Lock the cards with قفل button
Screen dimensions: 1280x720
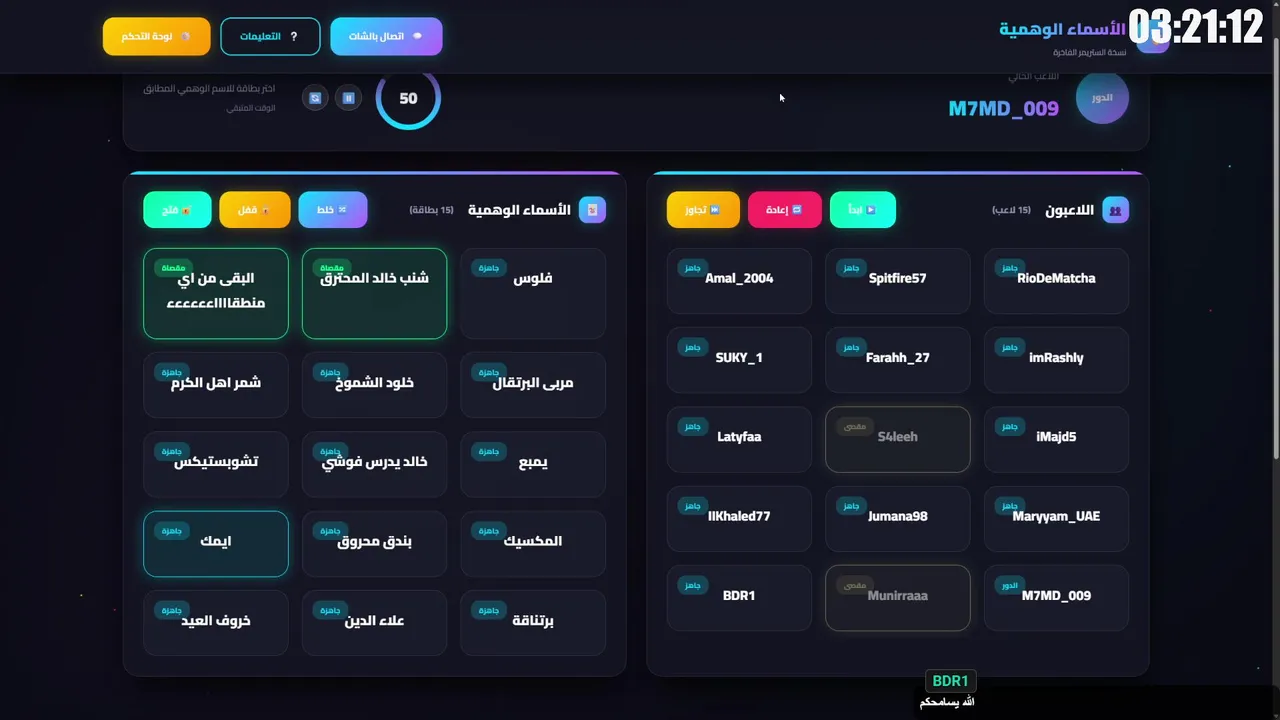(x=255, y=210)
